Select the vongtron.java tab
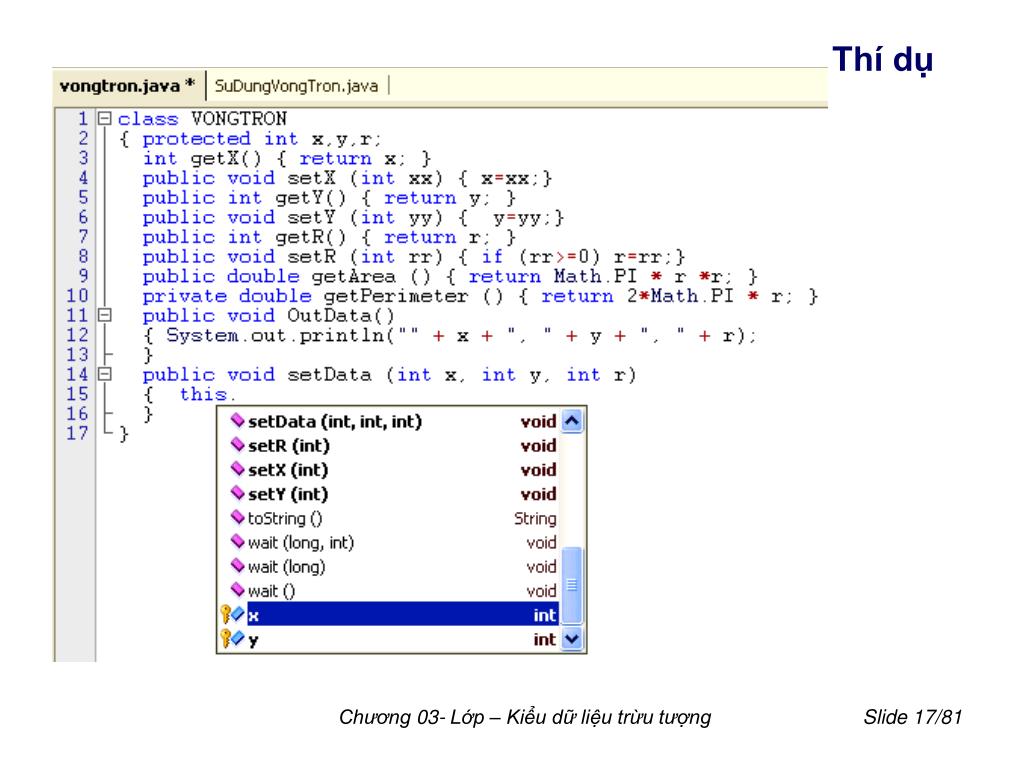The width and height of the screenshot is (1024, 768). pyautogui.click(x=127, y=86)
